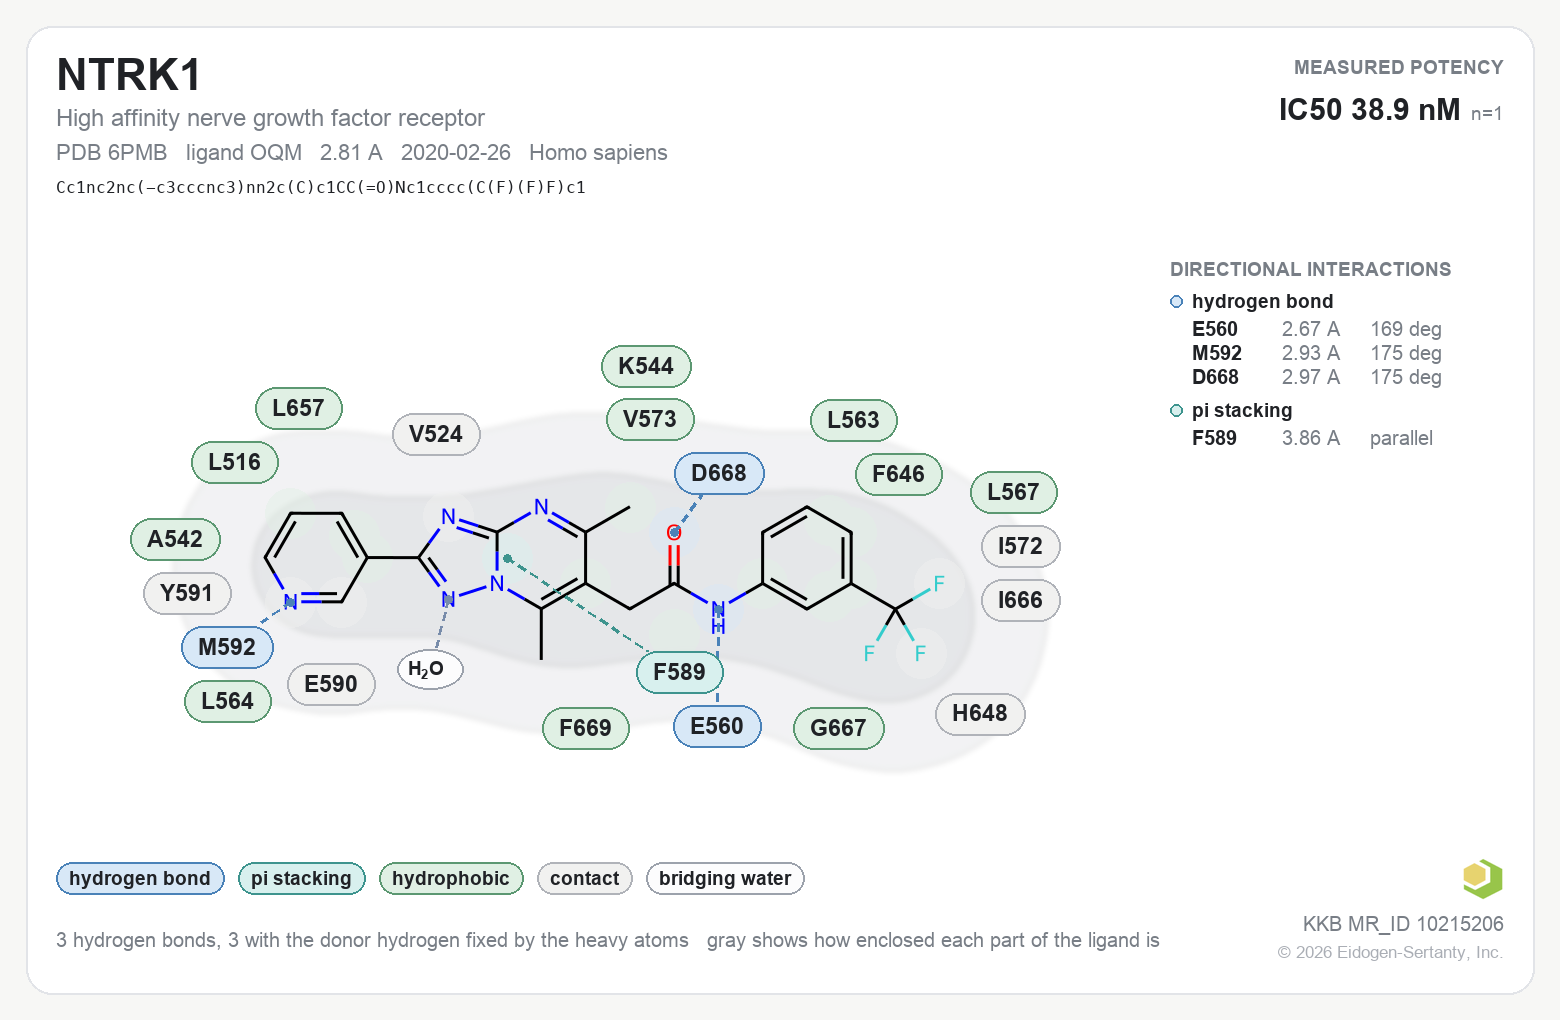The height and width of the screenshot is (1020, 1560).
Task: Select the pi stacking legend pill
Action: 301,878
